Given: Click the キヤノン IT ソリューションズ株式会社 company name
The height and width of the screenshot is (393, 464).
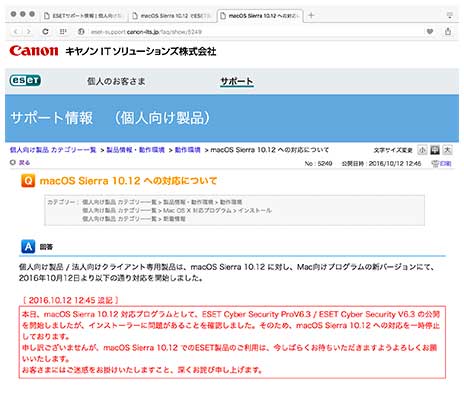Looking at the screenshot, I should tap(140, 51).
